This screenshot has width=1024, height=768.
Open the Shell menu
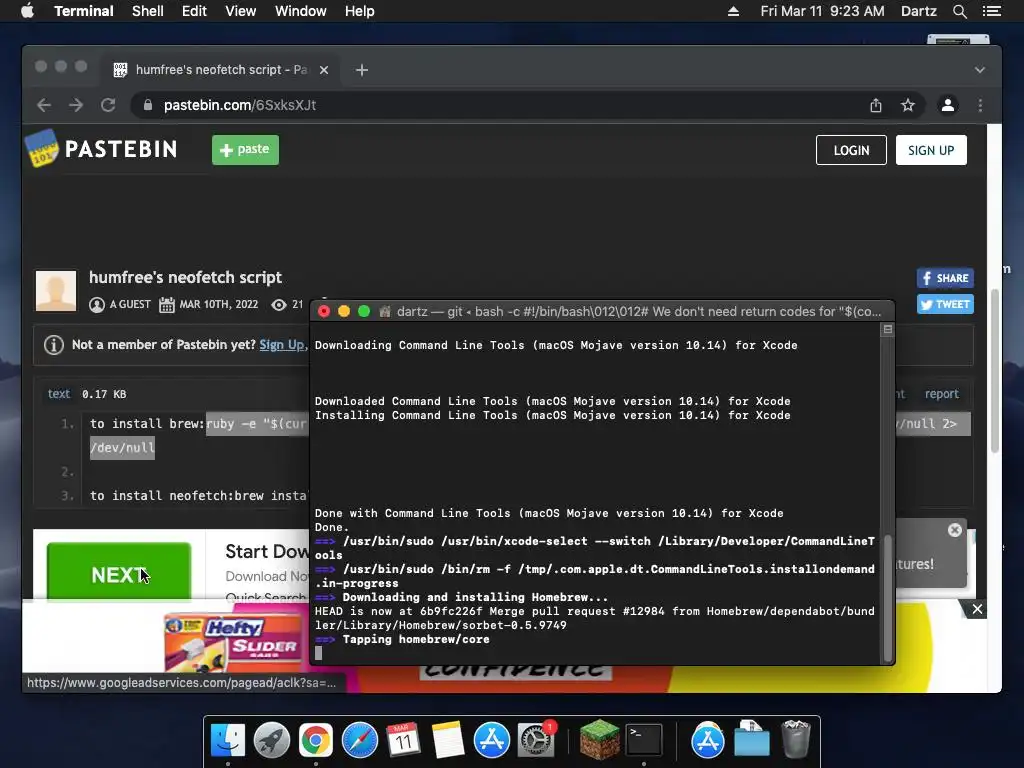click(148, 11)
